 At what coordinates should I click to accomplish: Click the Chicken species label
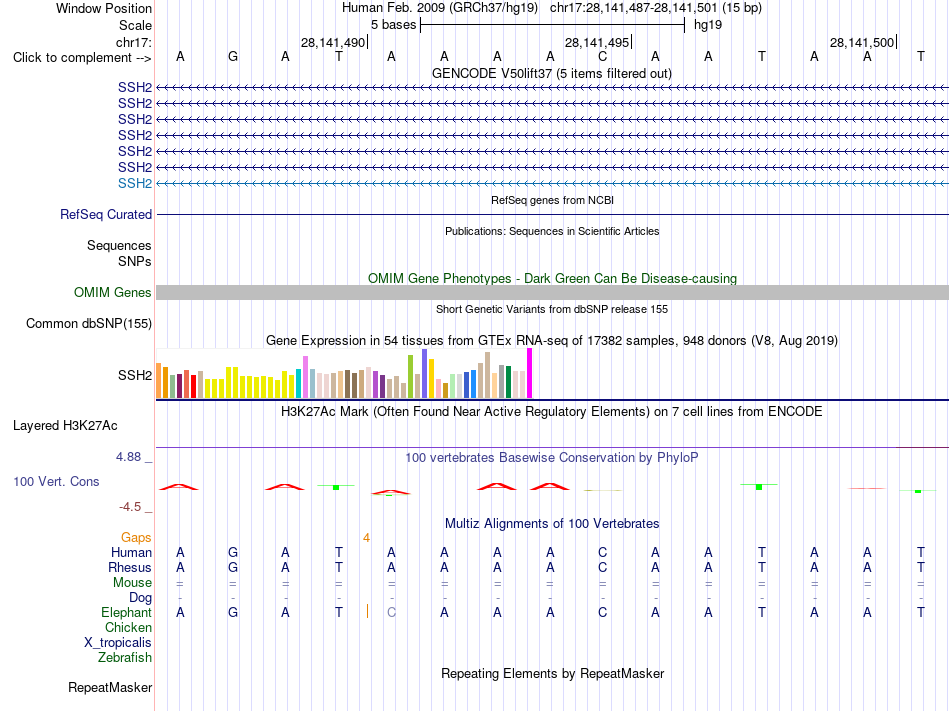point(128,627)
